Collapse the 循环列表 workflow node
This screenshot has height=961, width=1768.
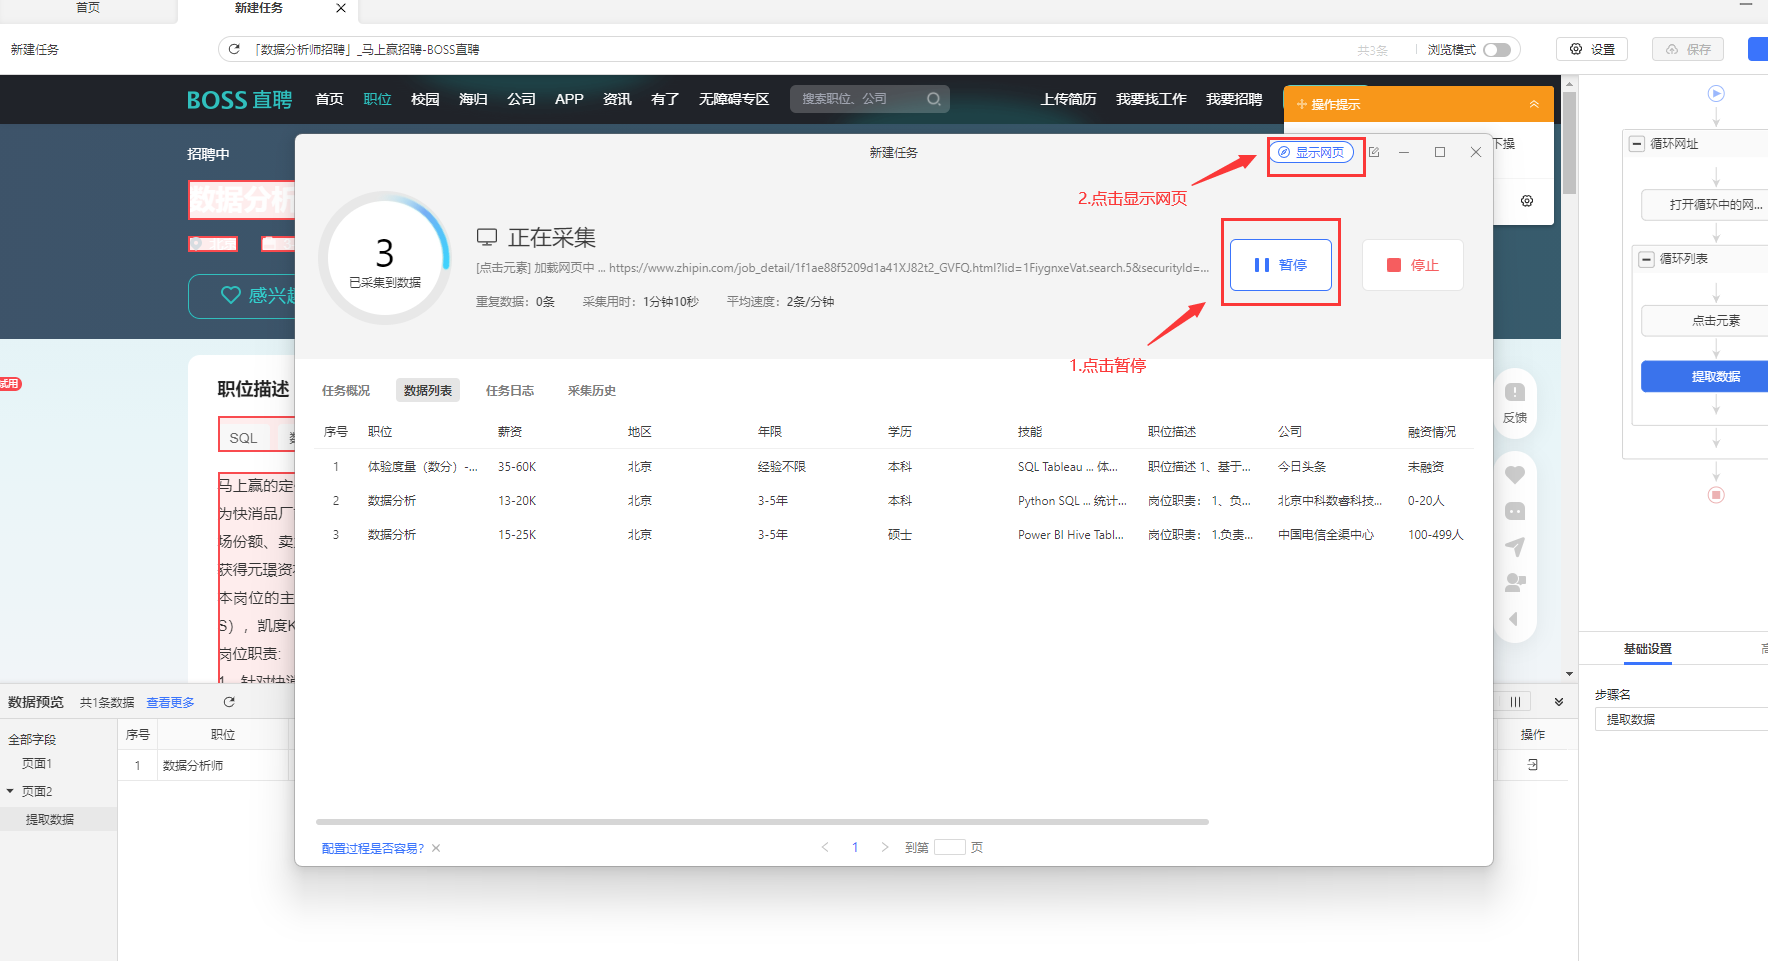1647,259
